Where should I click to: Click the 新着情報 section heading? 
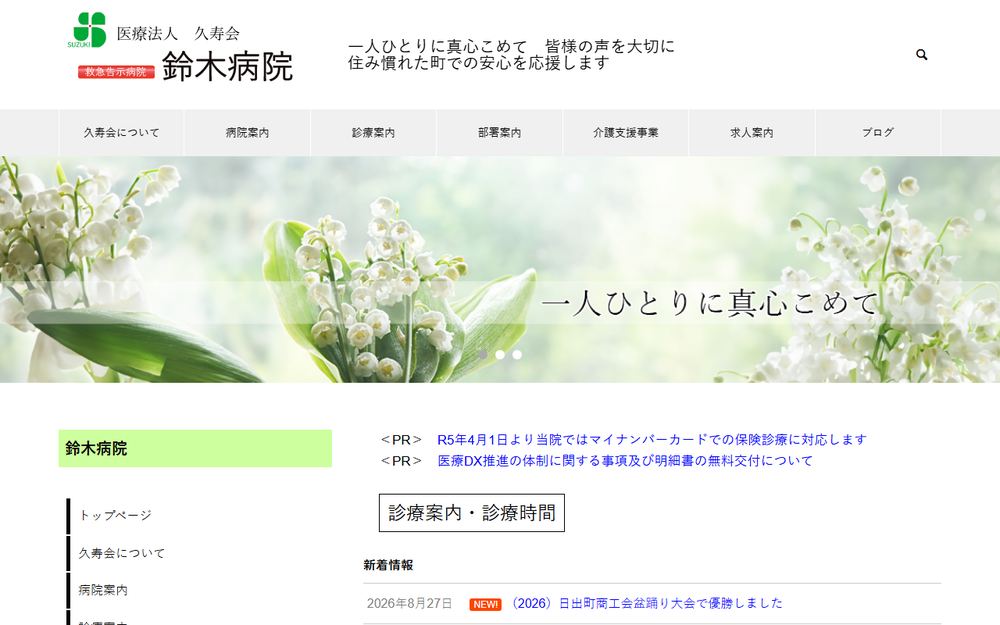(388, 565)
